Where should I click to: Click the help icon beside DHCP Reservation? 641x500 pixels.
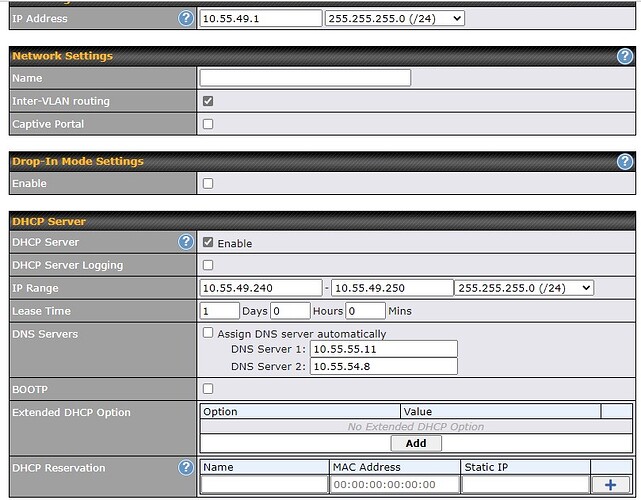185,467
